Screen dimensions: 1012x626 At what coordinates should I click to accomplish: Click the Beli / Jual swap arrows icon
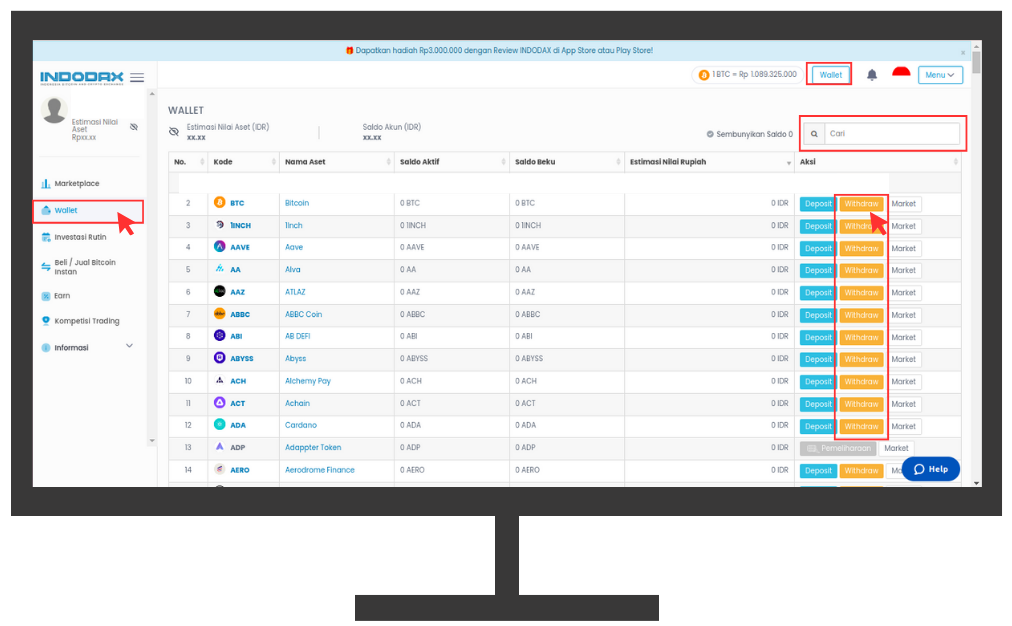point(46,267)
